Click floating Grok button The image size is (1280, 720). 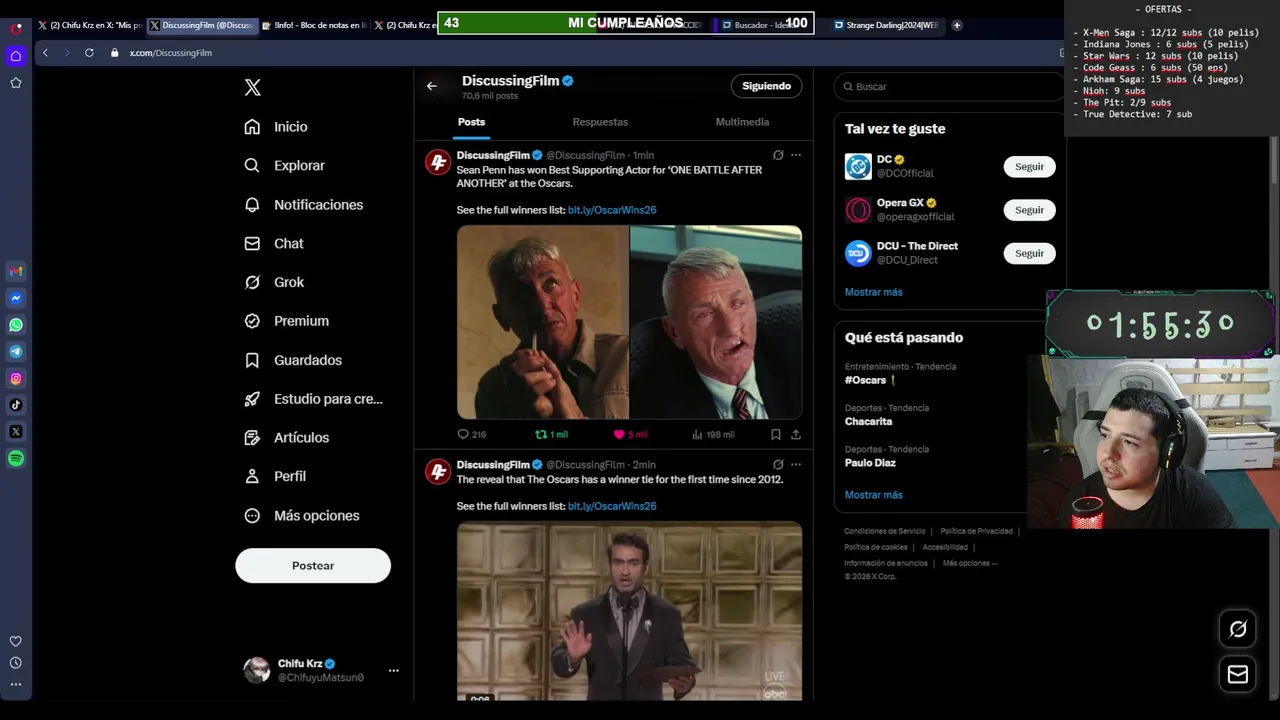(x=1238, y=629)
